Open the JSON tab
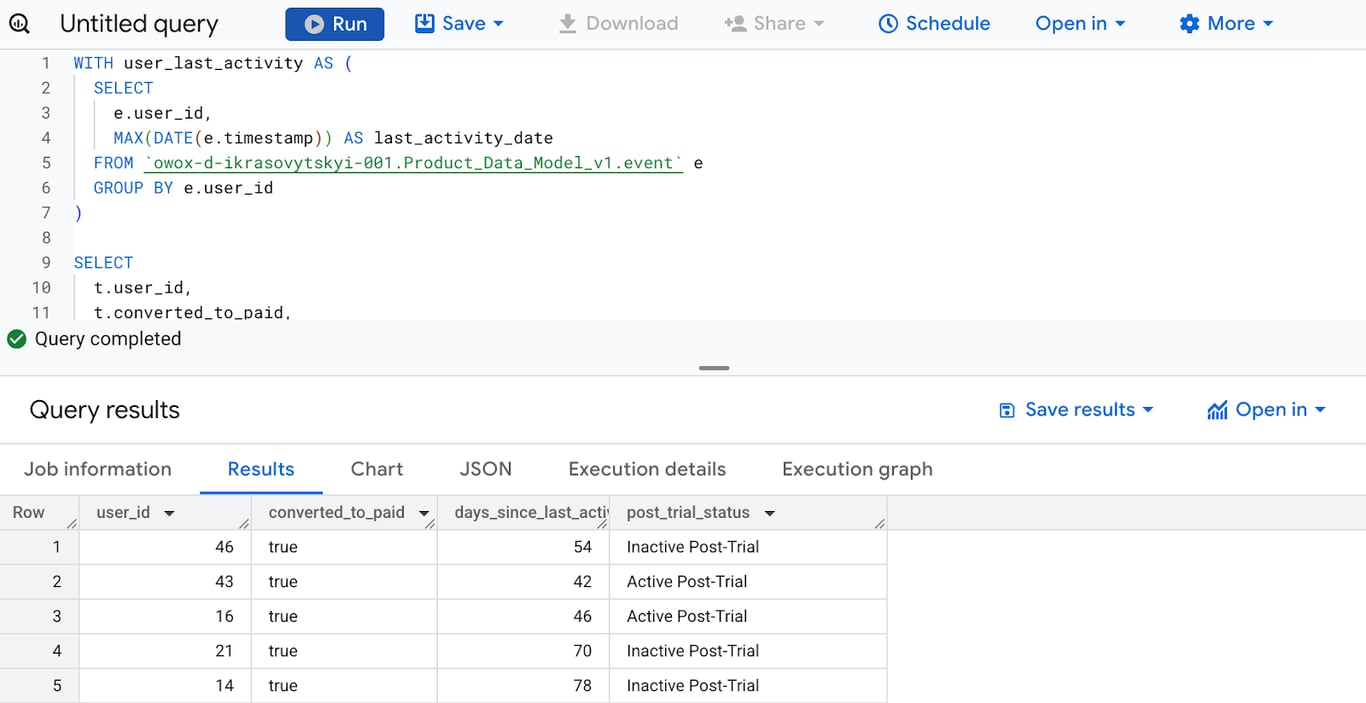 486,469
